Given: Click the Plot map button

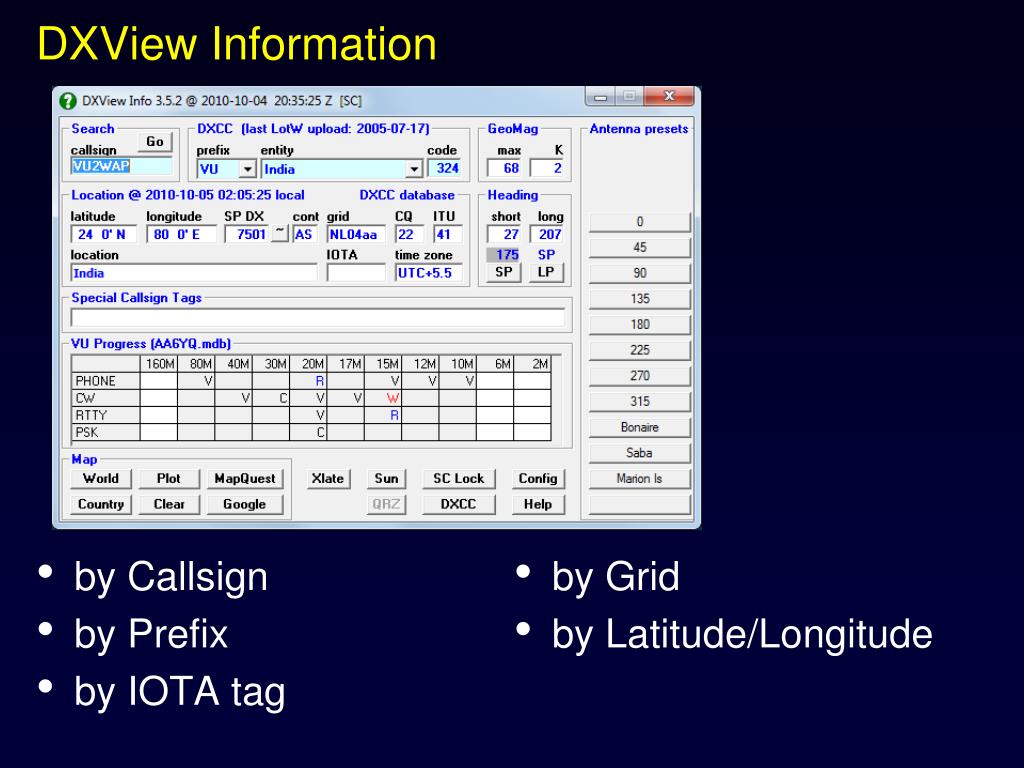Looking at the screenshot, I should (168, 479).
